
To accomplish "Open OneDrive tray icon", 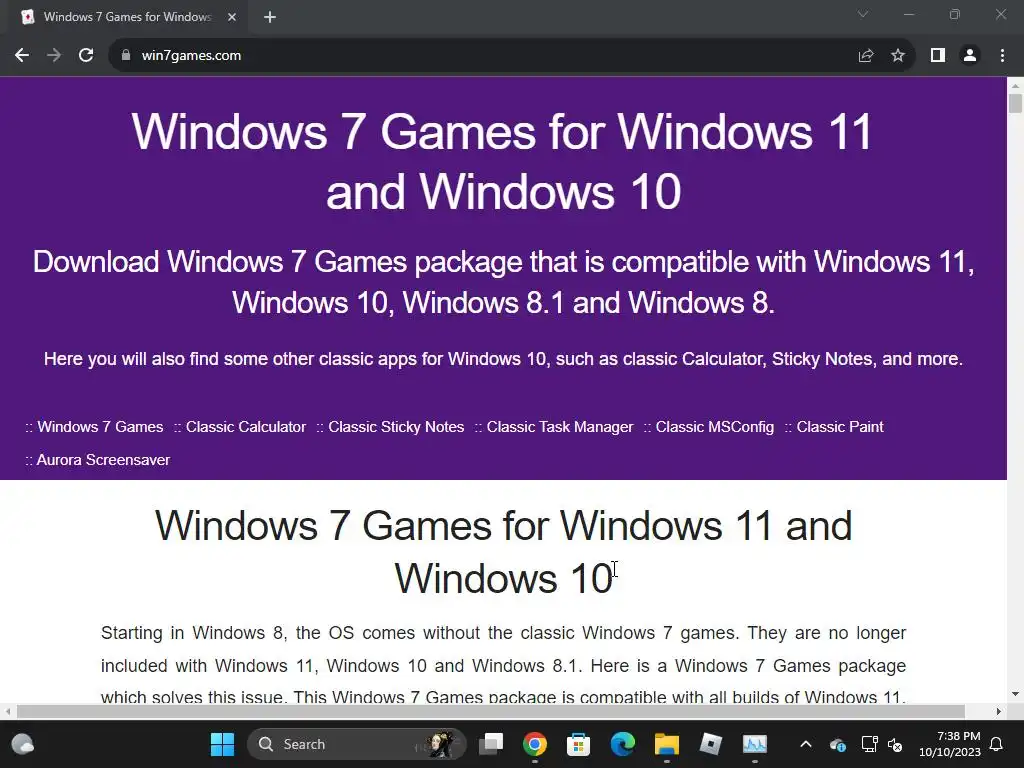I will [838, 744].
